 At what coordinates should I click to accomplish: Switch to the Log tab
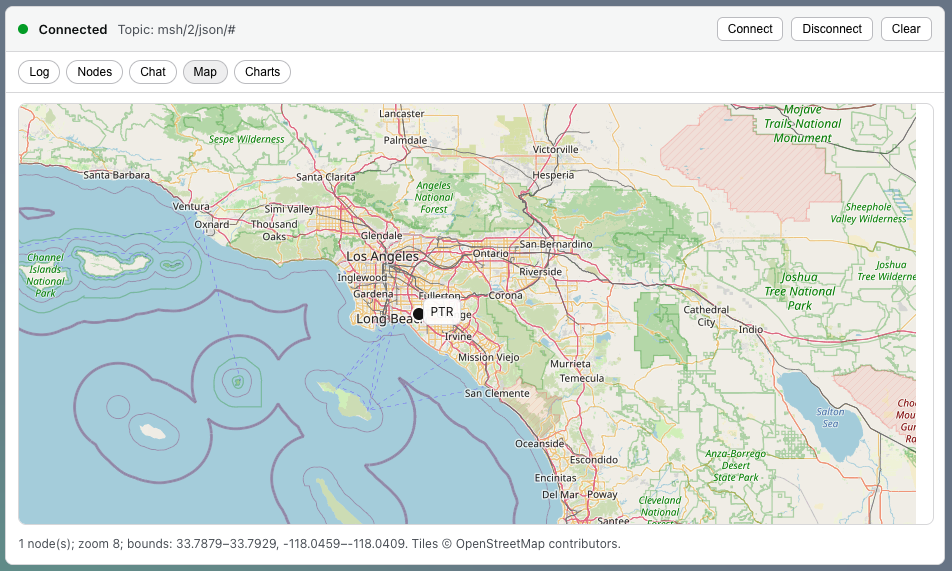pyautogui.click(x=39, y=72)
